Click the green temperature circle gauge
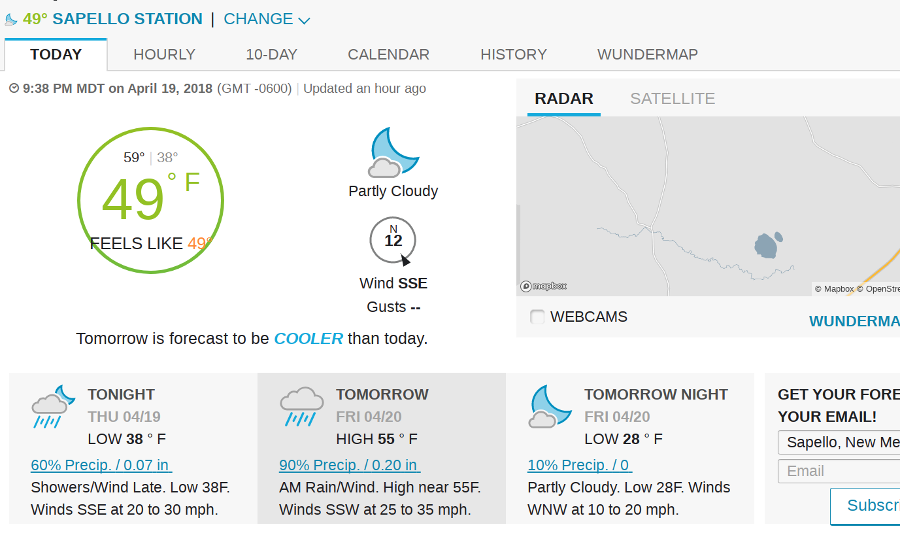The height and width of the screenshot is (533, 900). (150, 200)
